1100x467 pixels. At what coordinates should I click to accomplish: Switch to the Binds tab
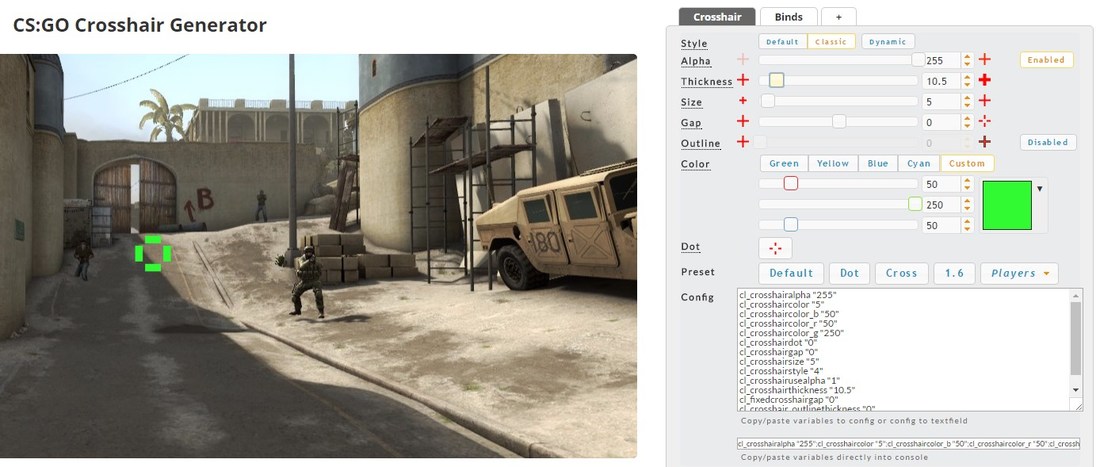787,17
